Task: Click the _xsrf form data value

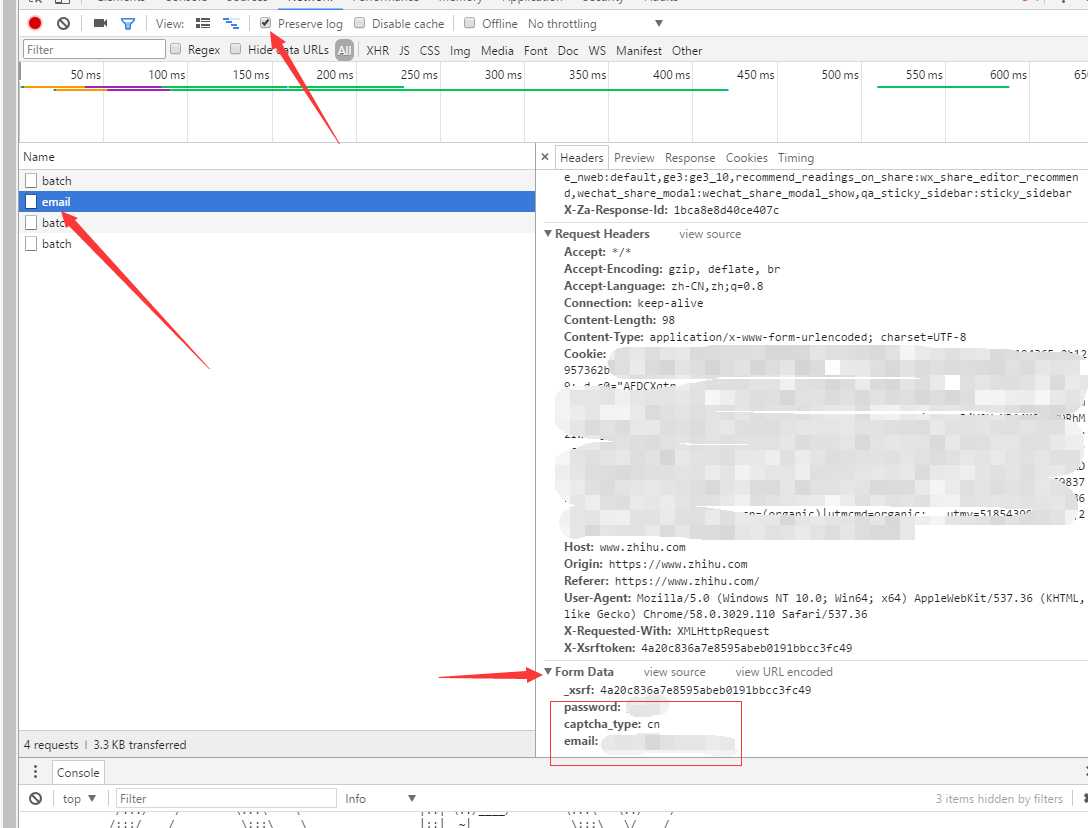Action: pyautogui.click(x=705, y=690)
